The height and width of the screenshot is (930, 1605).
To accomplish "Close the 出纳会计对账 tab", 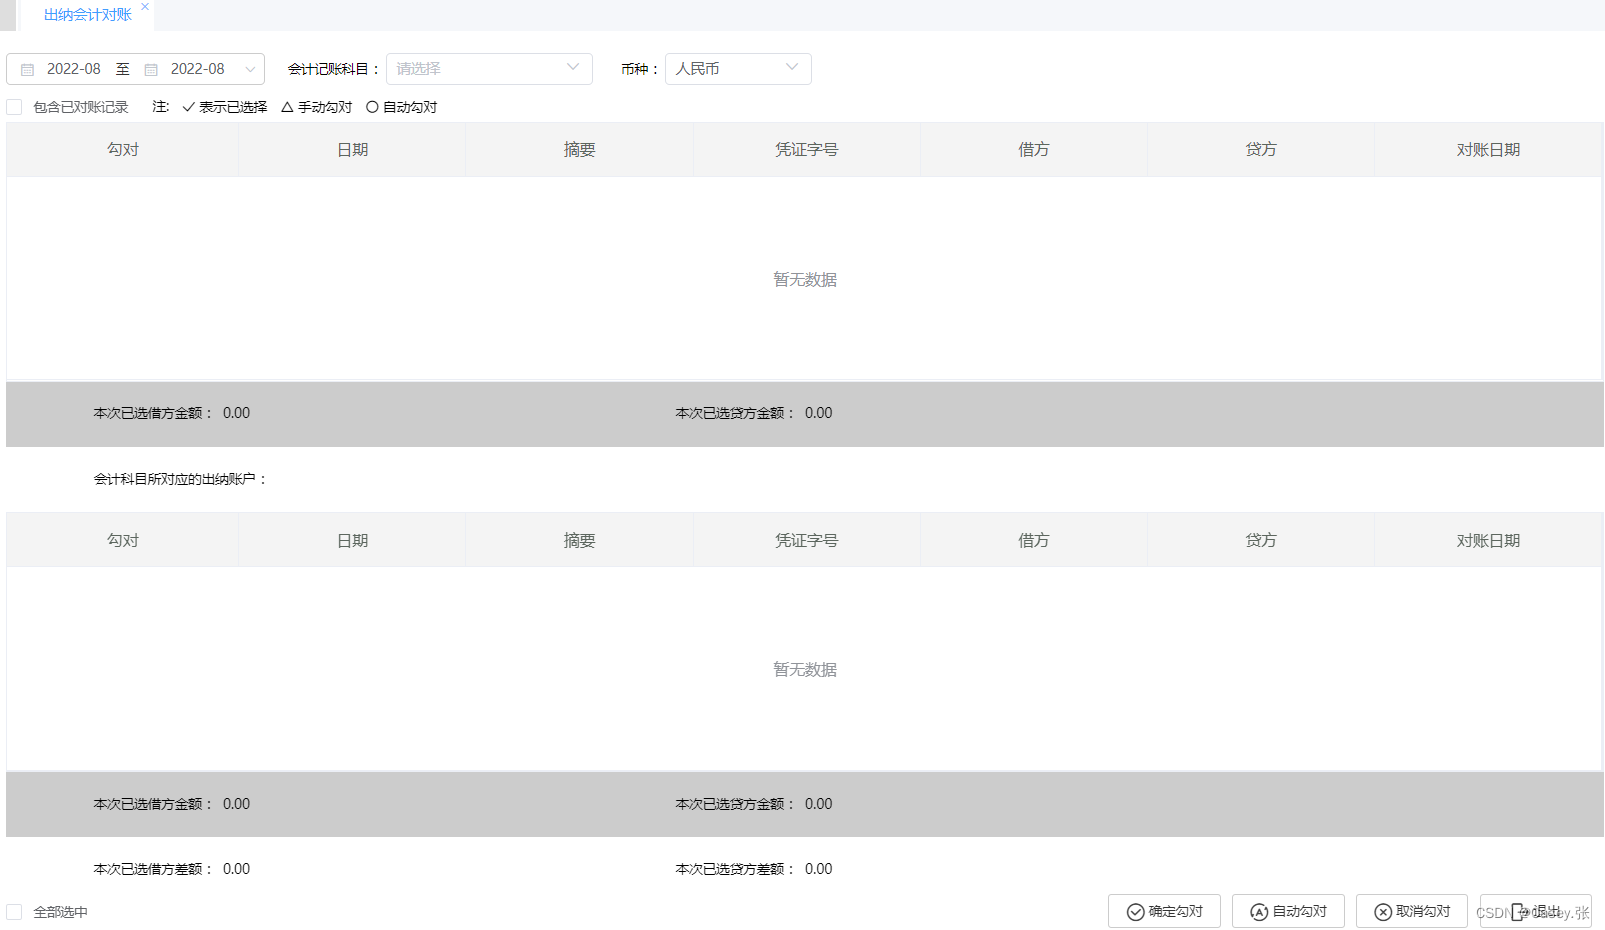I will (145, 6).
